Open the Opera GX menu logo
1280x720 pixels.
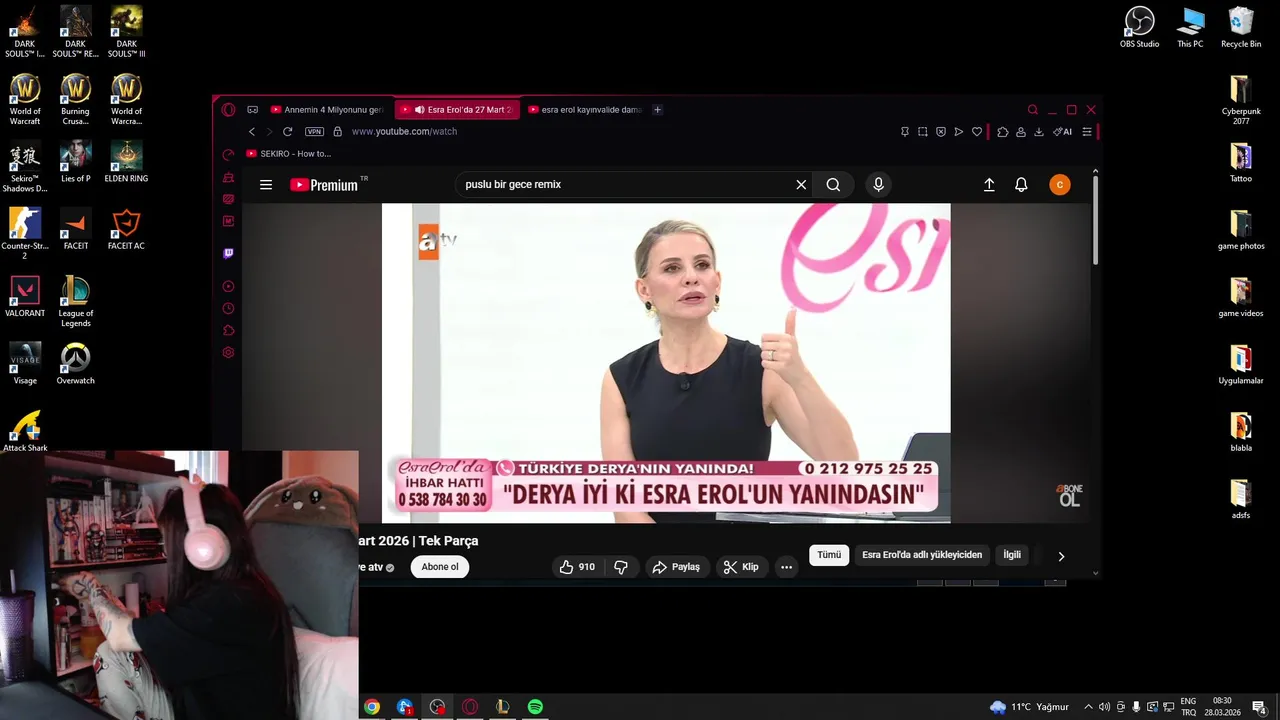click(x=228, y=110)
